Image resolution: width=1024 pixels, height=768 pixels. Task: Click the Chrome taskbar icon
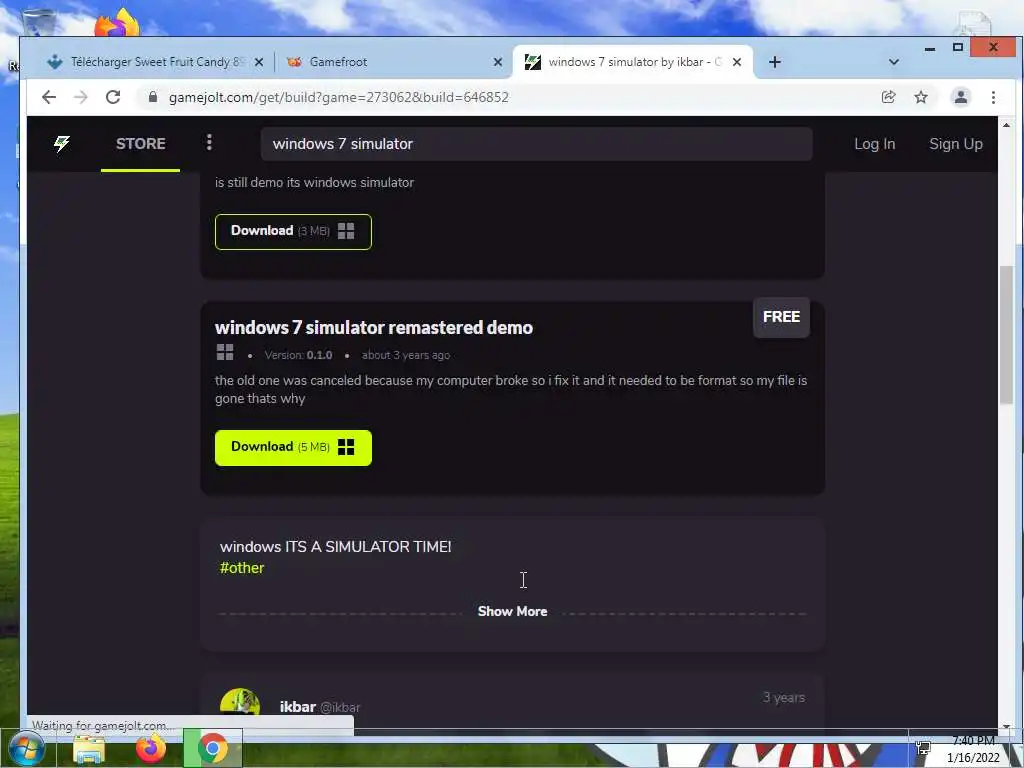pos(212,748)
